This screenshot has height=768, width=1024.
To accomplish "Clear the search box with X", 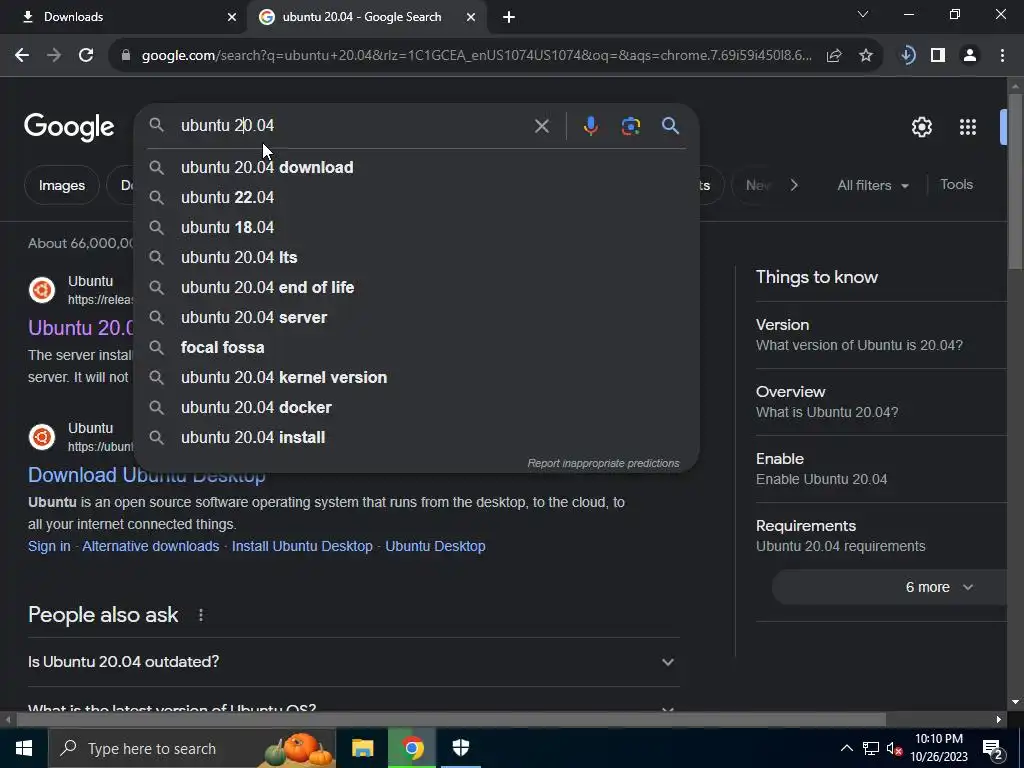I will pos(541,126).
